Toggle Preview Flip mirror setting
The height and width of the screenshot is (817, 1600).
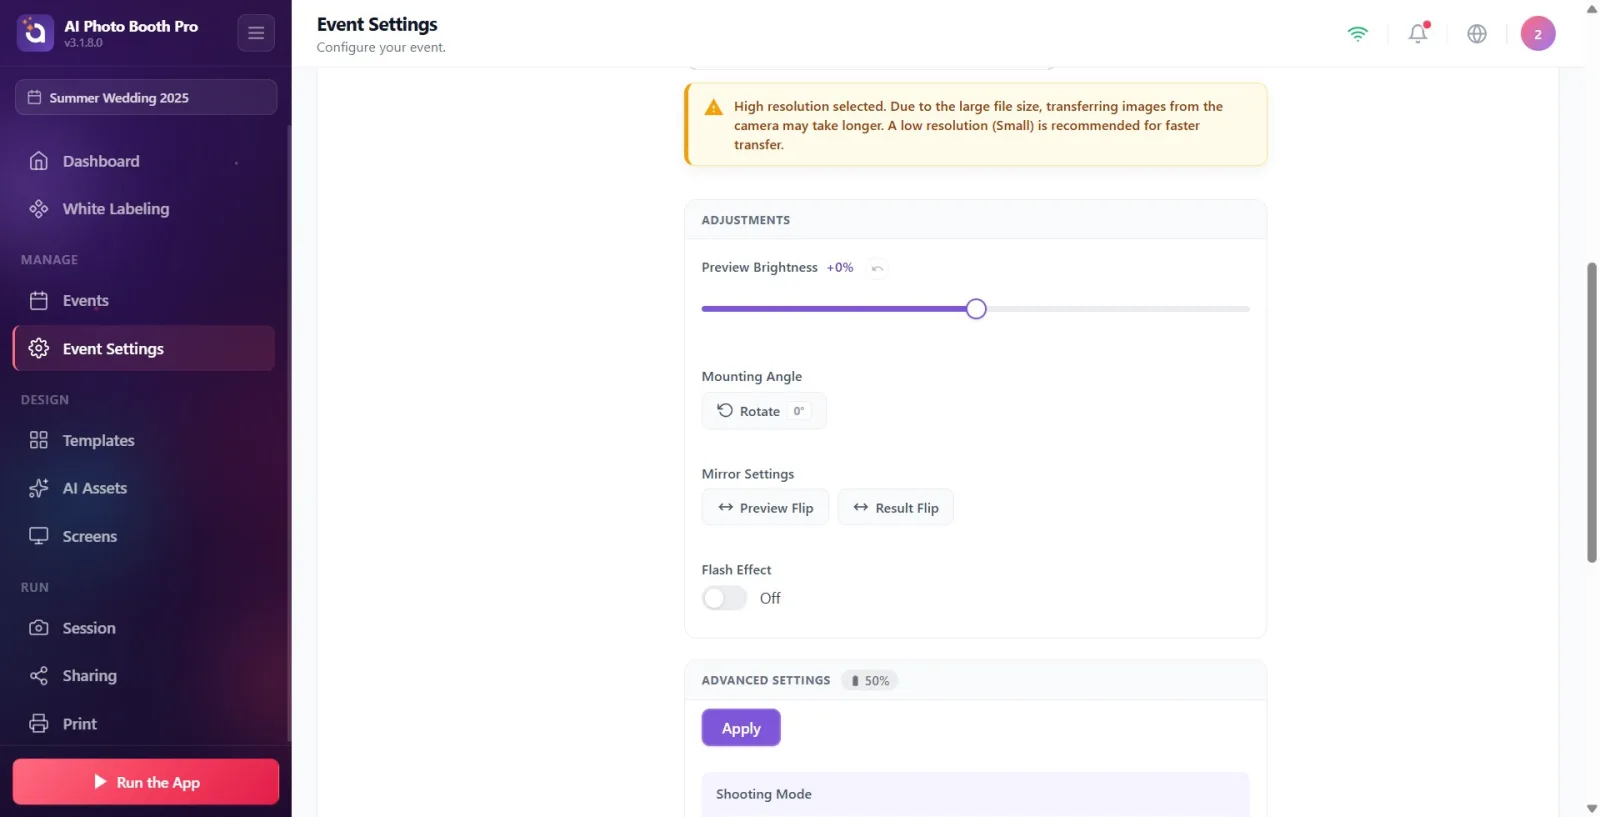pos(765,508)
